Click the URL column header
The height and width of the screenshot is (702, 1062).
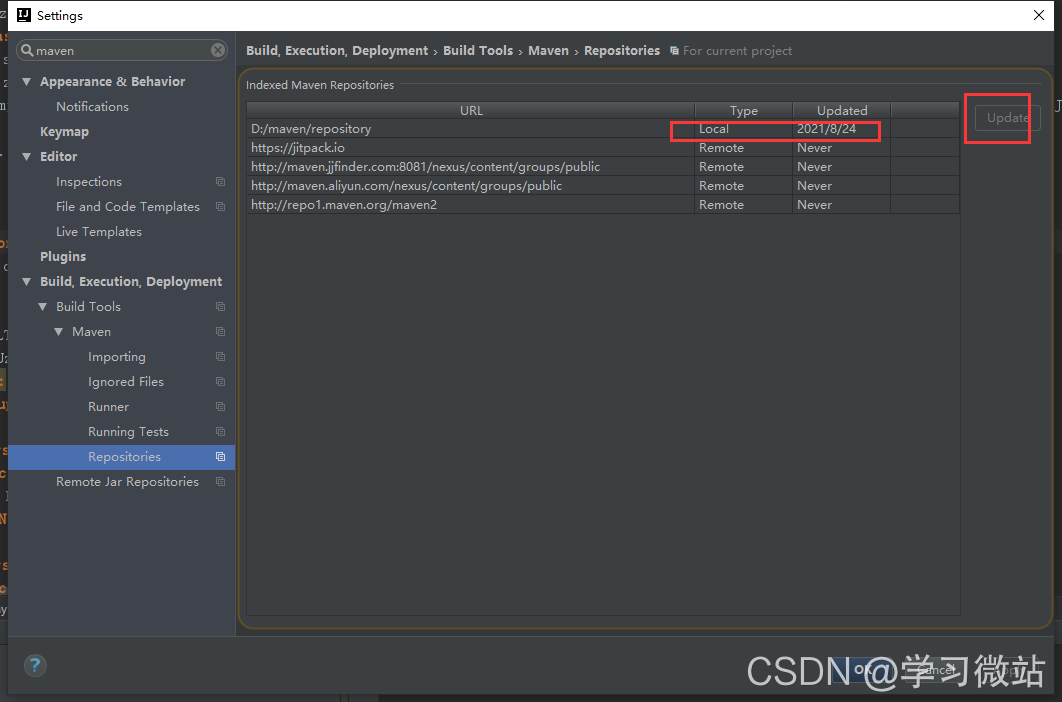pyautogui.click(x=471, y=110)
